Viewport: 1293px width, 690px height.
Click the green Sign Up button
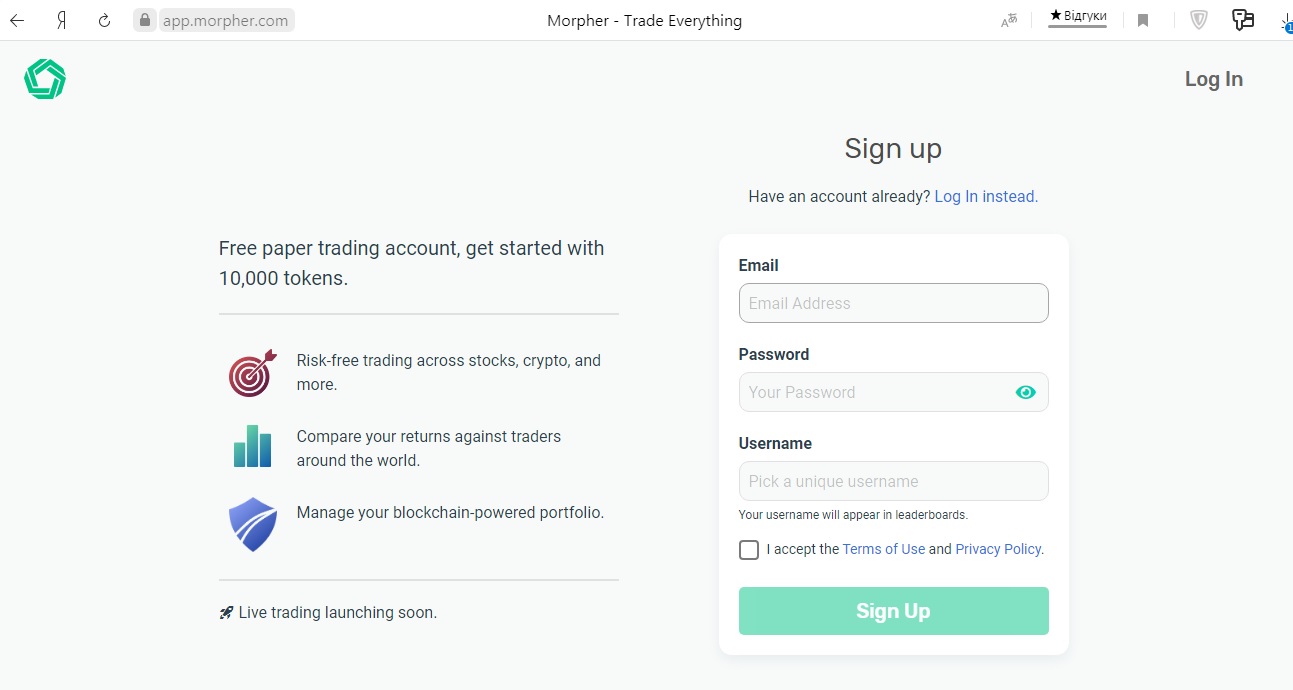click(894, 611)
